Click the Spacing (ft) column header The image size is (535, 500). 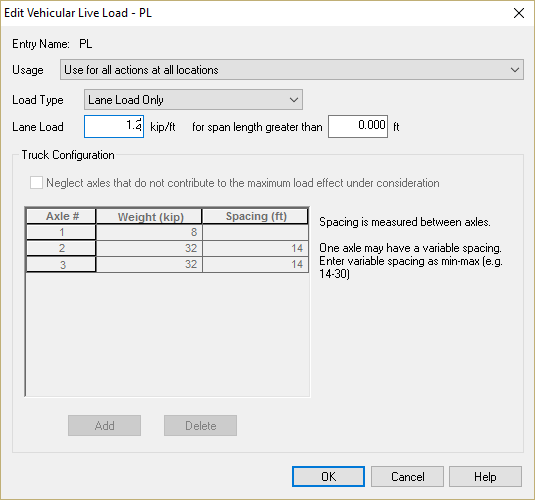tap(256, 216)
